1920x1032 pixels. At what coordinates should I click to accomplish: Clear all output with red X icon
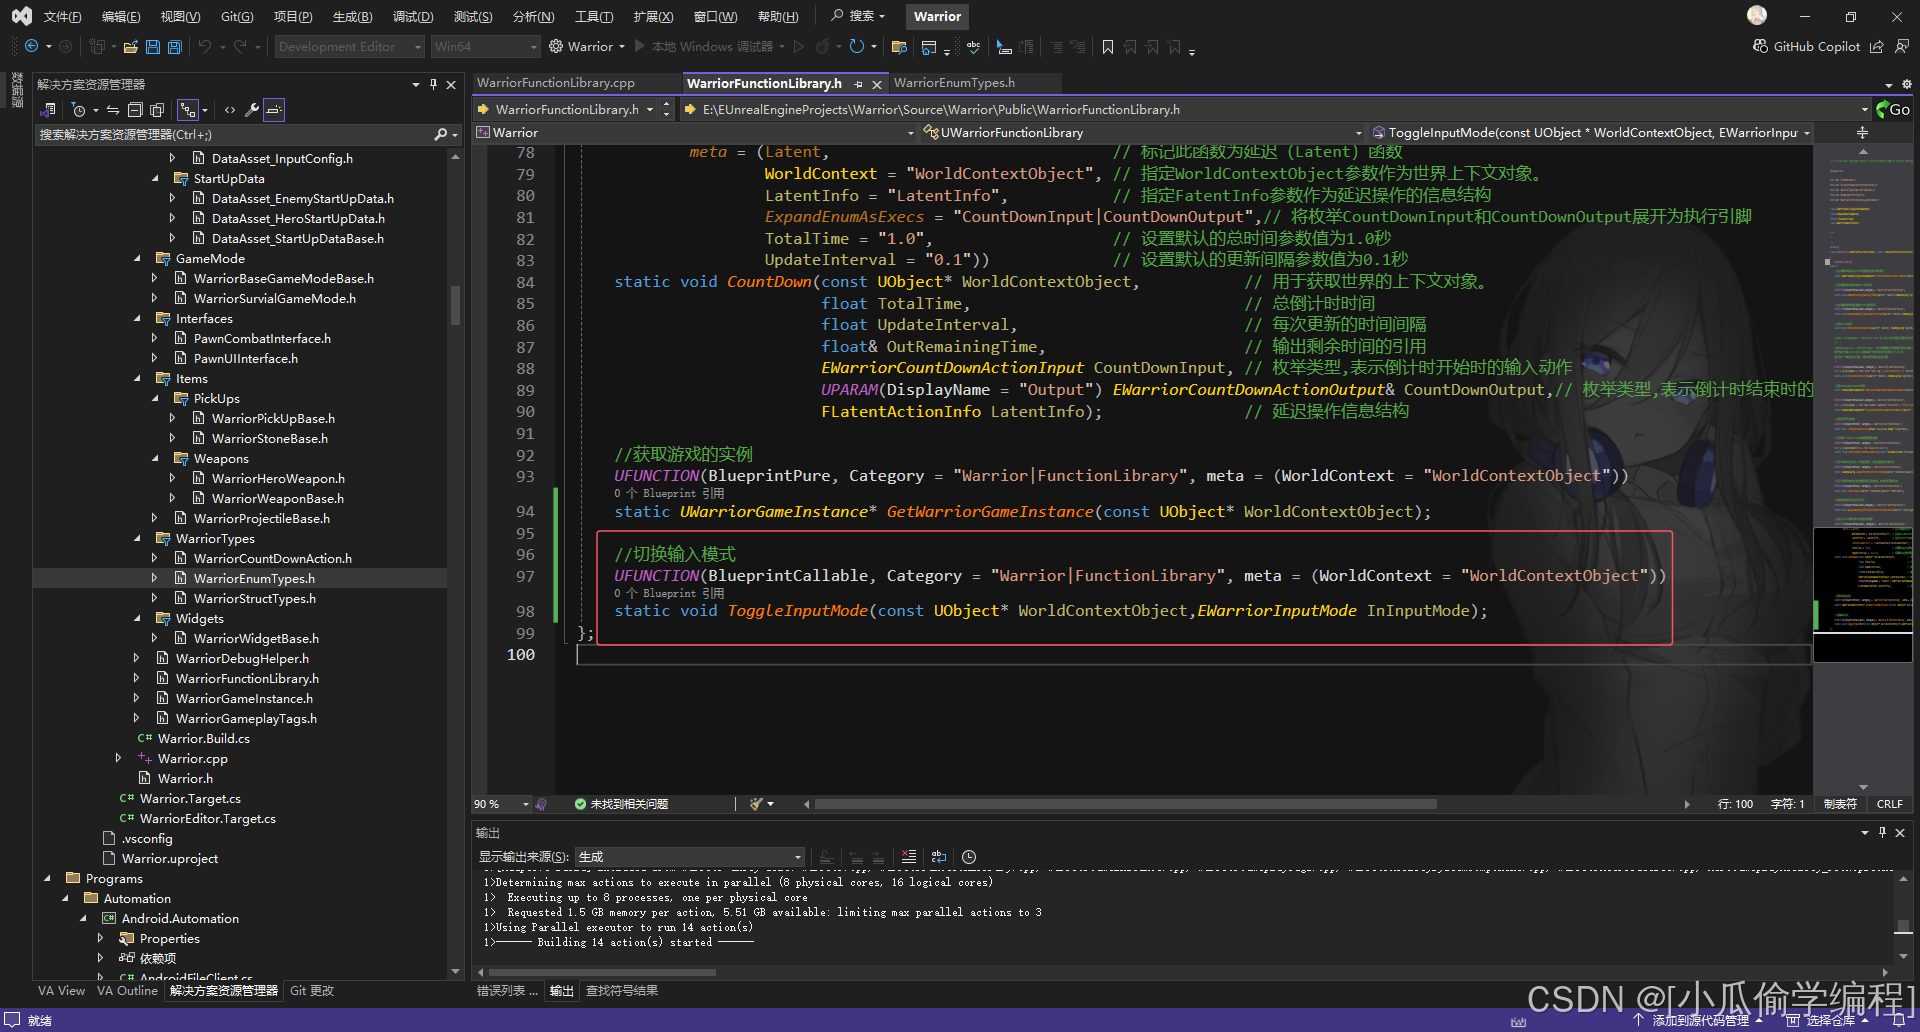click(x=908, y=857)
